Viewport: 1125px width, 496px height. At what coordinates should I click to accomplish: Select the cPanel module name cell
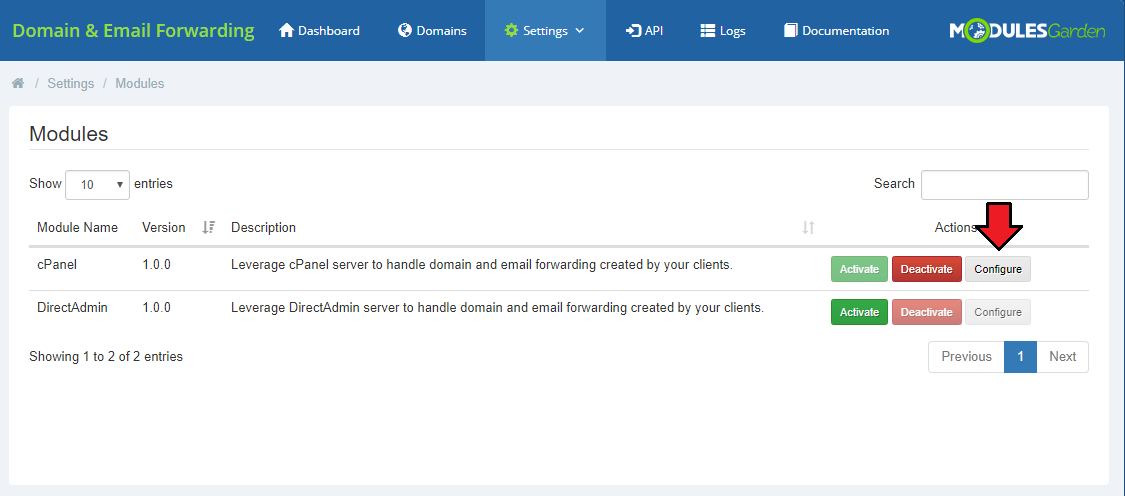57,265
